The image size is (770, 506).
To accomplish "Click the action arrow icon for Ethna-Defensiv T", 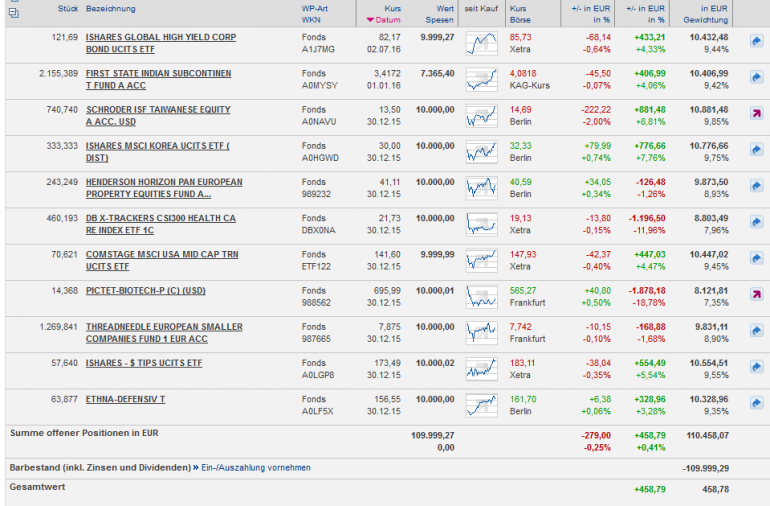I will pos(756,404).
